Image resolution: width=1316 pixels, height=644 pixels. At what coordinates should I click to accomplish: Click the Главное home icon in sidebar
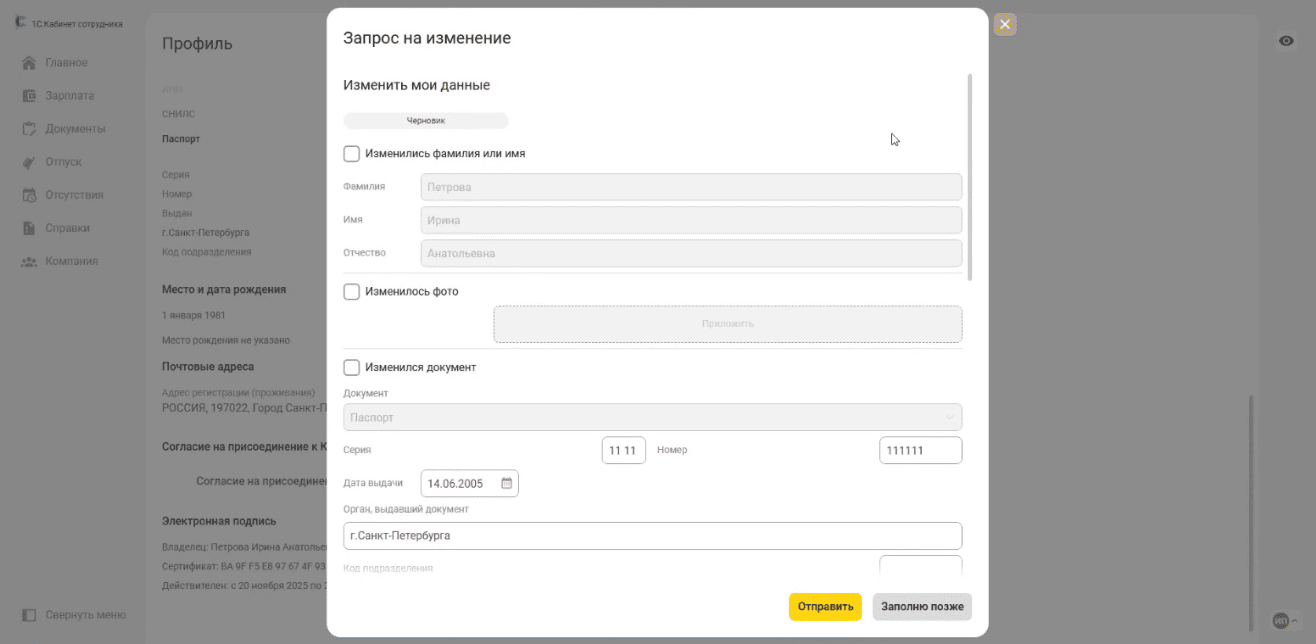tap(29, 63)
